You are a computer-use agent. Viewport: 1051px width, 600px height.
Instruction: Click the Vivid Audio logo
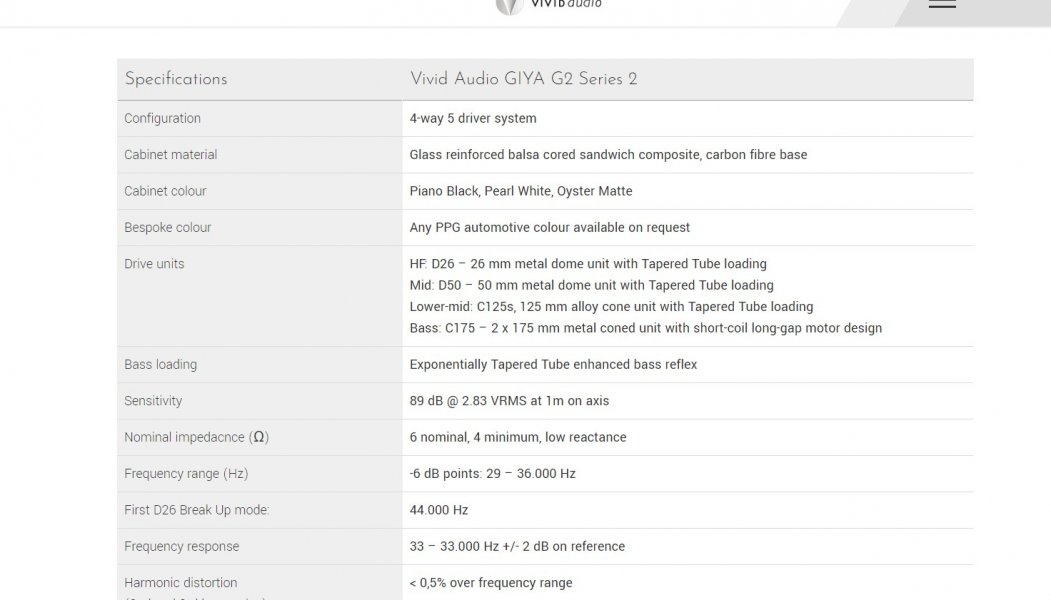[548, 5]
